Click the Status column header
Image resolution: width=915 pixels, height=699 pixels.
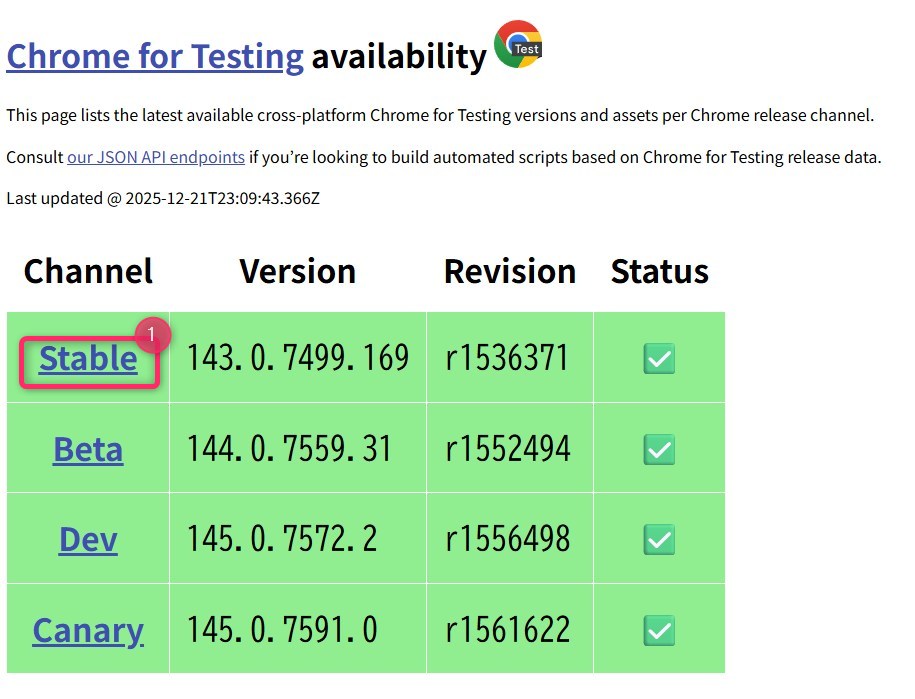(659, 271)
